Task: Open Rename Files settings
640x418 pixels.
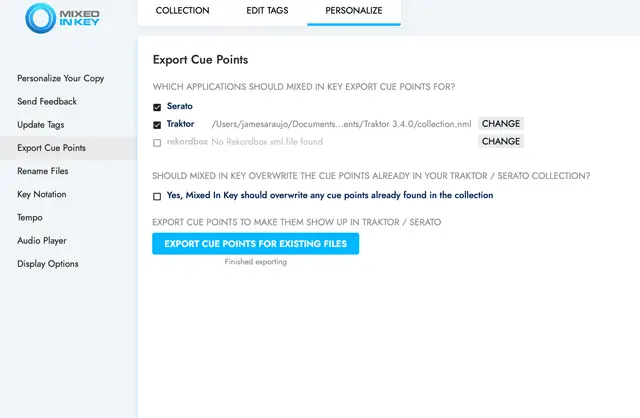Action: point(43,171)
